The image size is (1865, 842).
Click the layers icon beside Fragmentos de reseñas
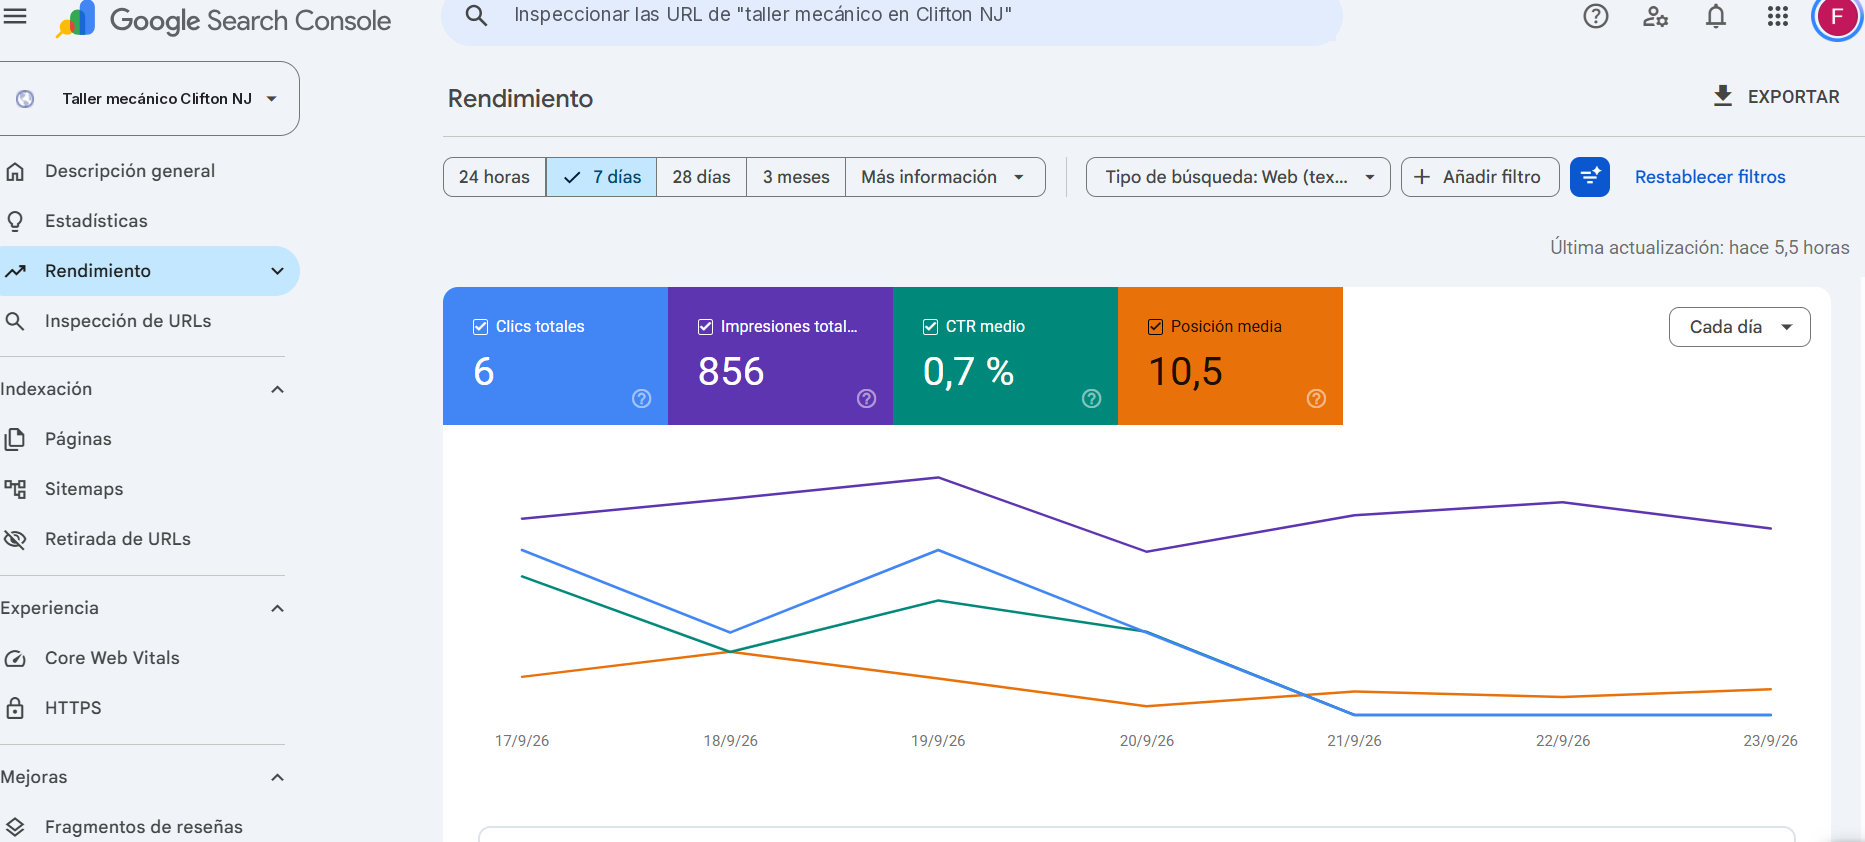click(15, 827)
